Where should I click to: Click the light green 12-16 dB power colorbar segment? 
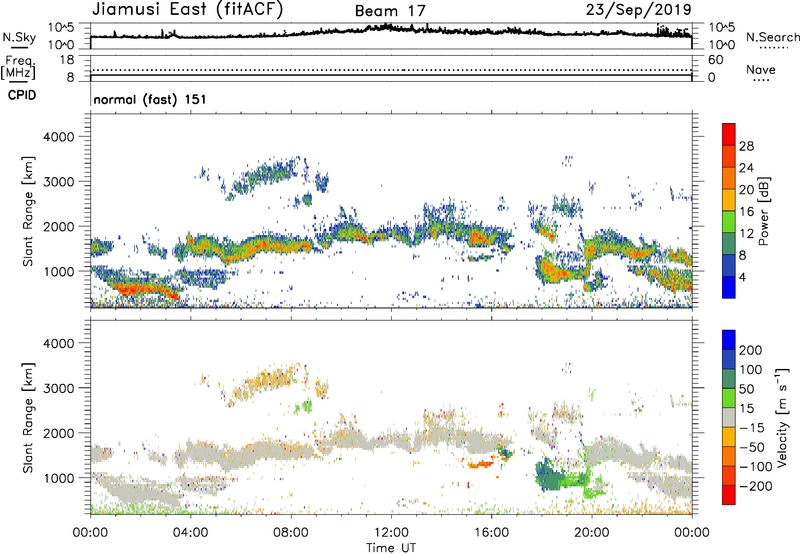pos(729,222)
